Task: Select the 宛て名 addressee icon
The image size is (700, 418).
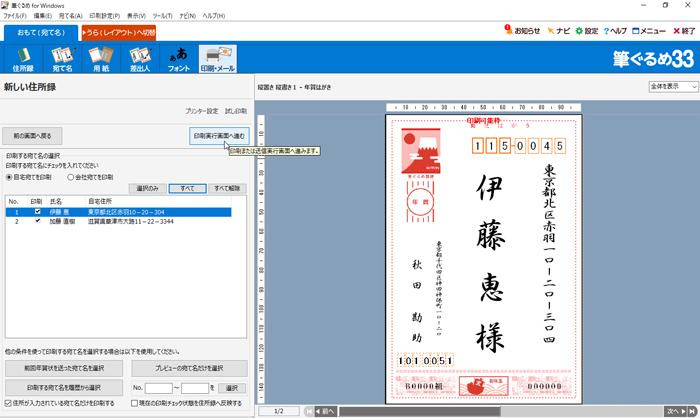Action: 64,58
